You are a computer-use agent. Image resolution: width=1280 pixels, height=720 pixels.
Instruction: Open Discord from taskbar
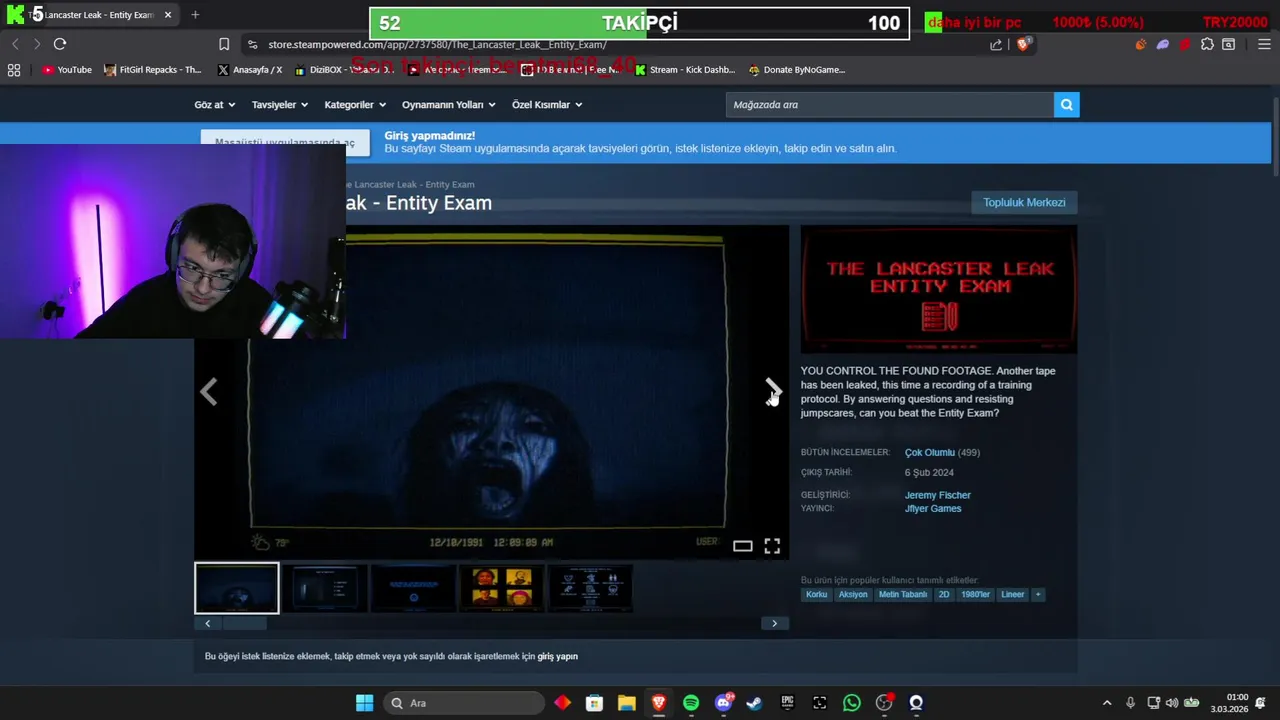tap(723, 703)
